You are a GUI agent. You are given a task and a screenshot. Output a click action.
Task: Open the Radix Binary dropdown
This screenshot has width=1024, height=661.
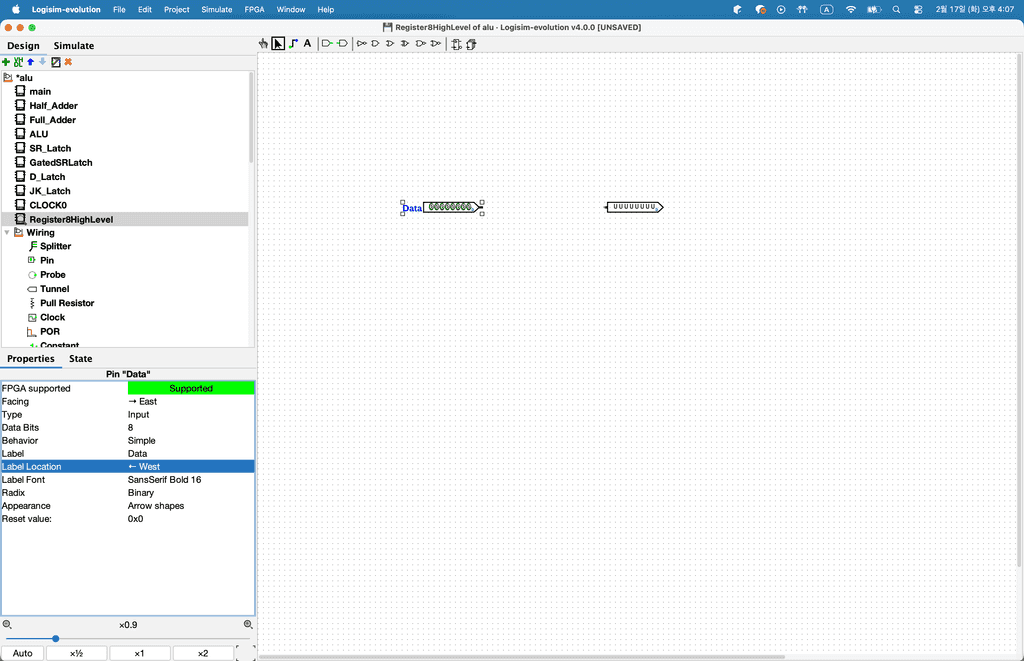pyautogui.click(x=190, y=493)
